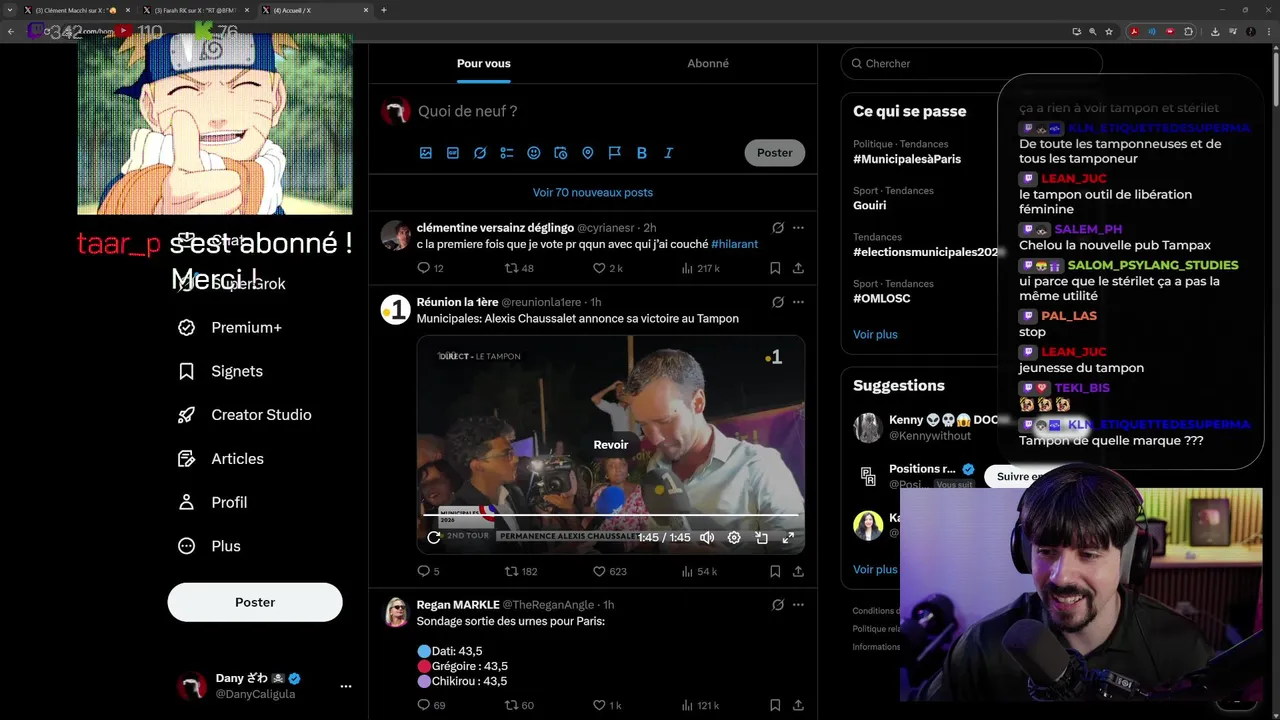Viewport: 1280px width, 720px height.
Task: Click the flag icon in composer toolbar
Action: click(x=615, y=153)
